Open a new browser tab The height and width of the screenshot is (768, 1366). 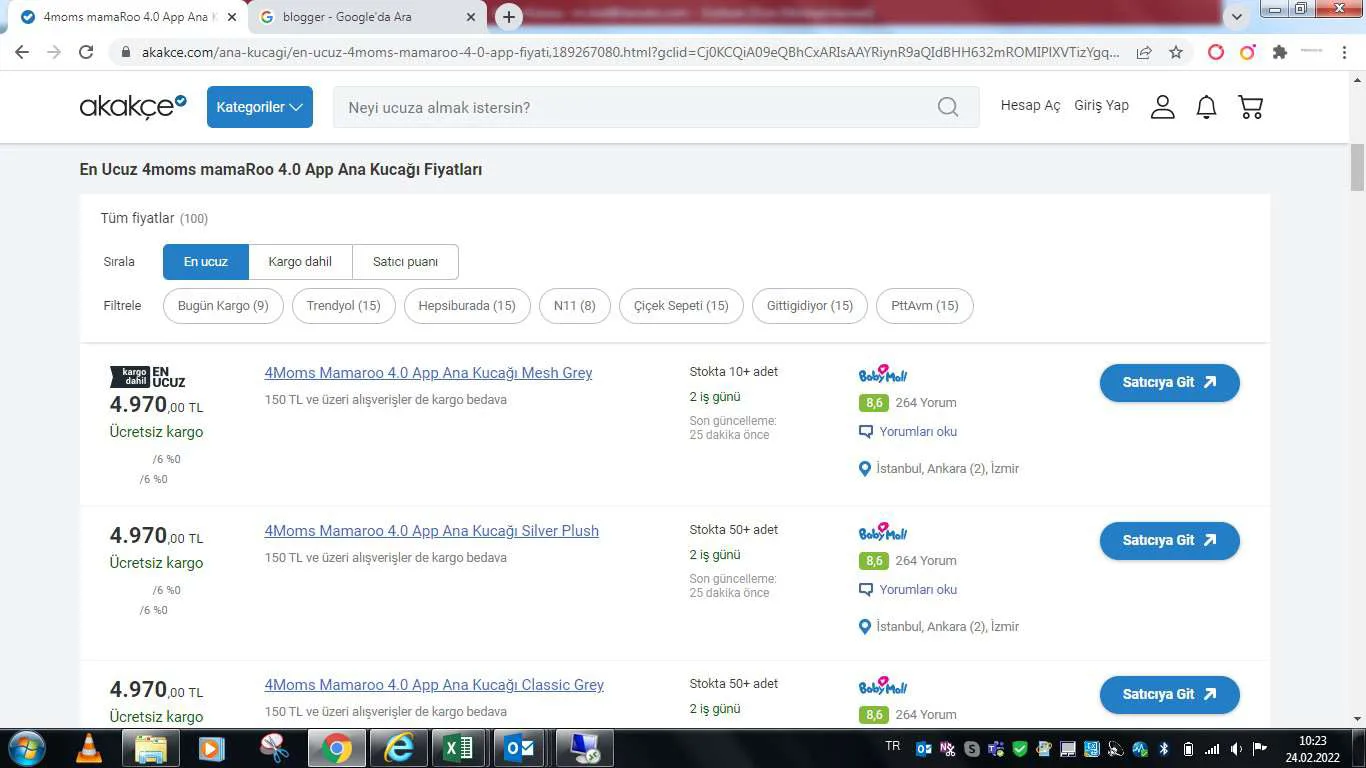(509, 17)
